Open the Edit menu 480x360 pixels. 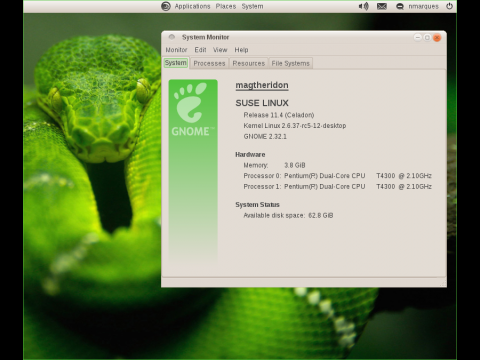pos(200,50)
